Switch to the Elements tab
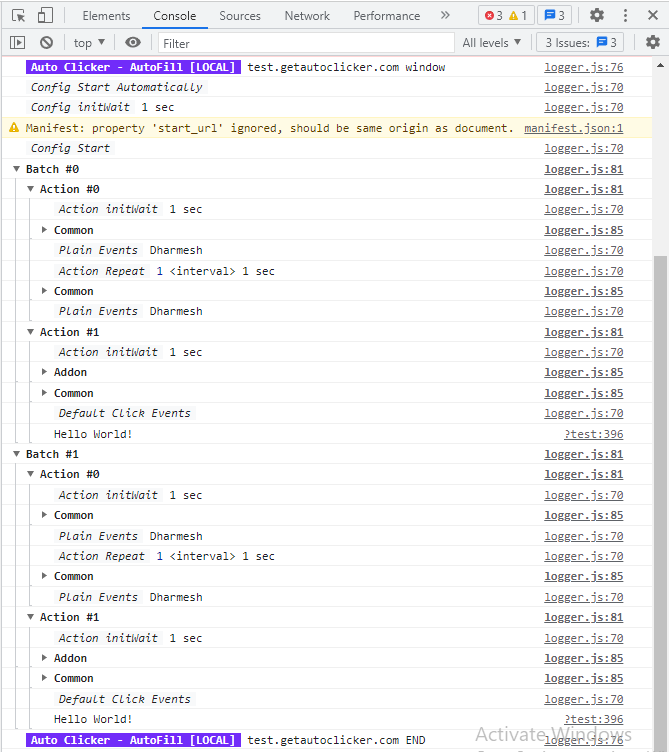This screenshot has width=669, height=752. (106, 16)
